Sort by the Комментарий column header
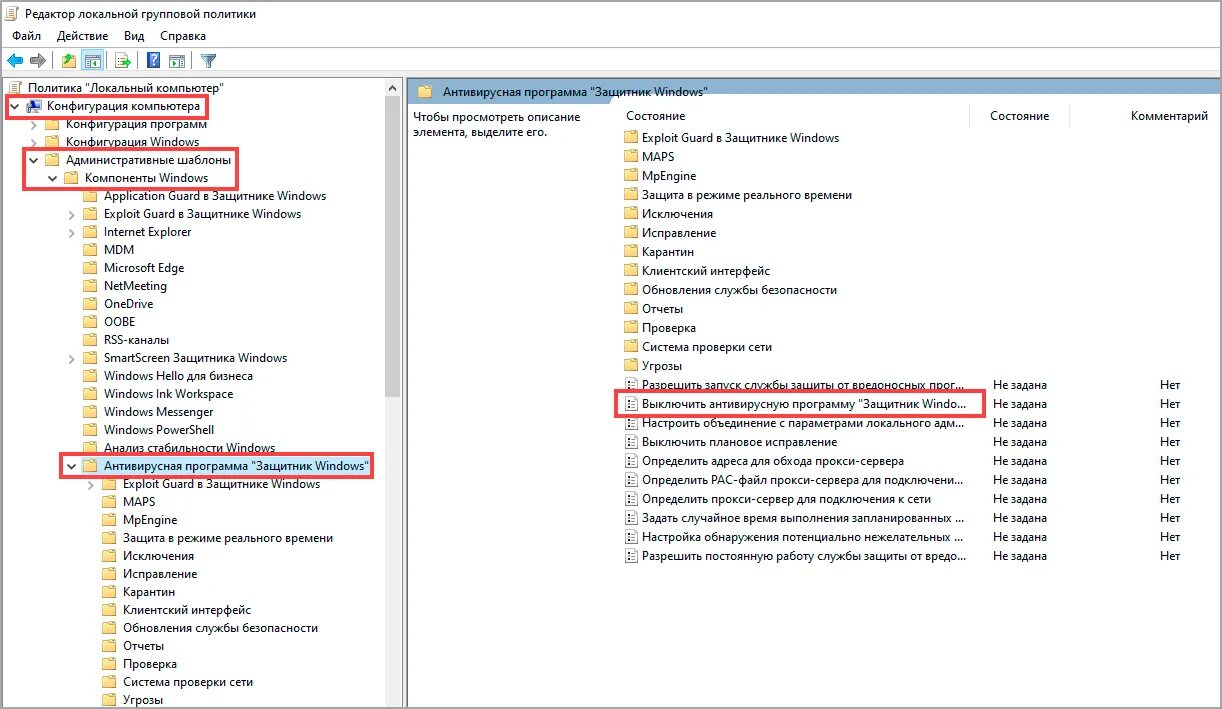Screen dimensions: 1222x709 point(1168,116)
